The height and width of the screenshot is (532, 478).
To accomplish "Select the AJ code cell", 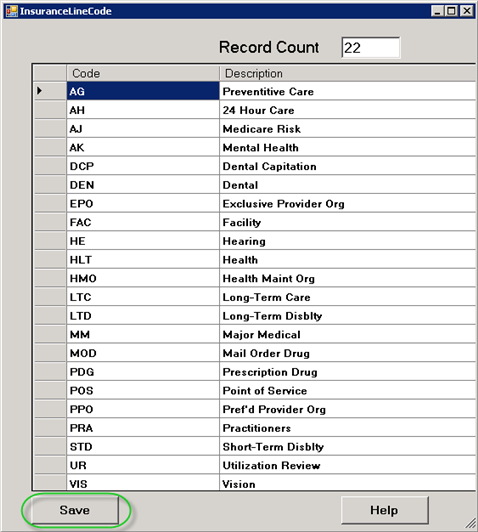I will tap(143, 128).
